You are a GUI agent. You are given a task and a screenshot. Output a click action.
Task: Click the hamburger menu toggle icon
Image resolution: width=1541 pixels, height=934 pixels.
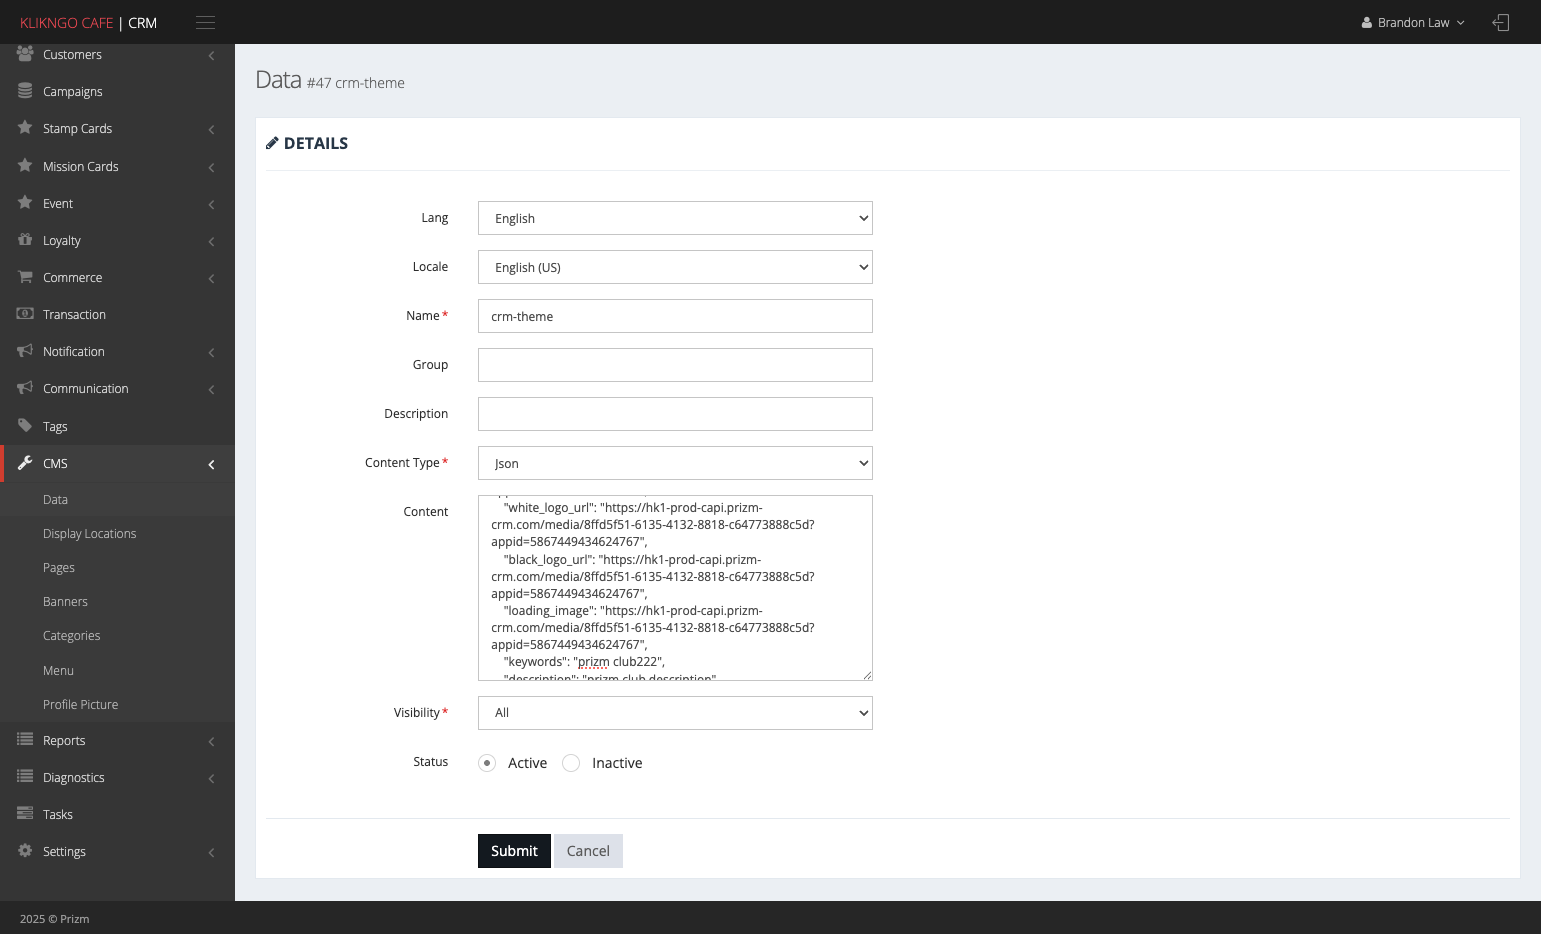(x=206, y=23)
